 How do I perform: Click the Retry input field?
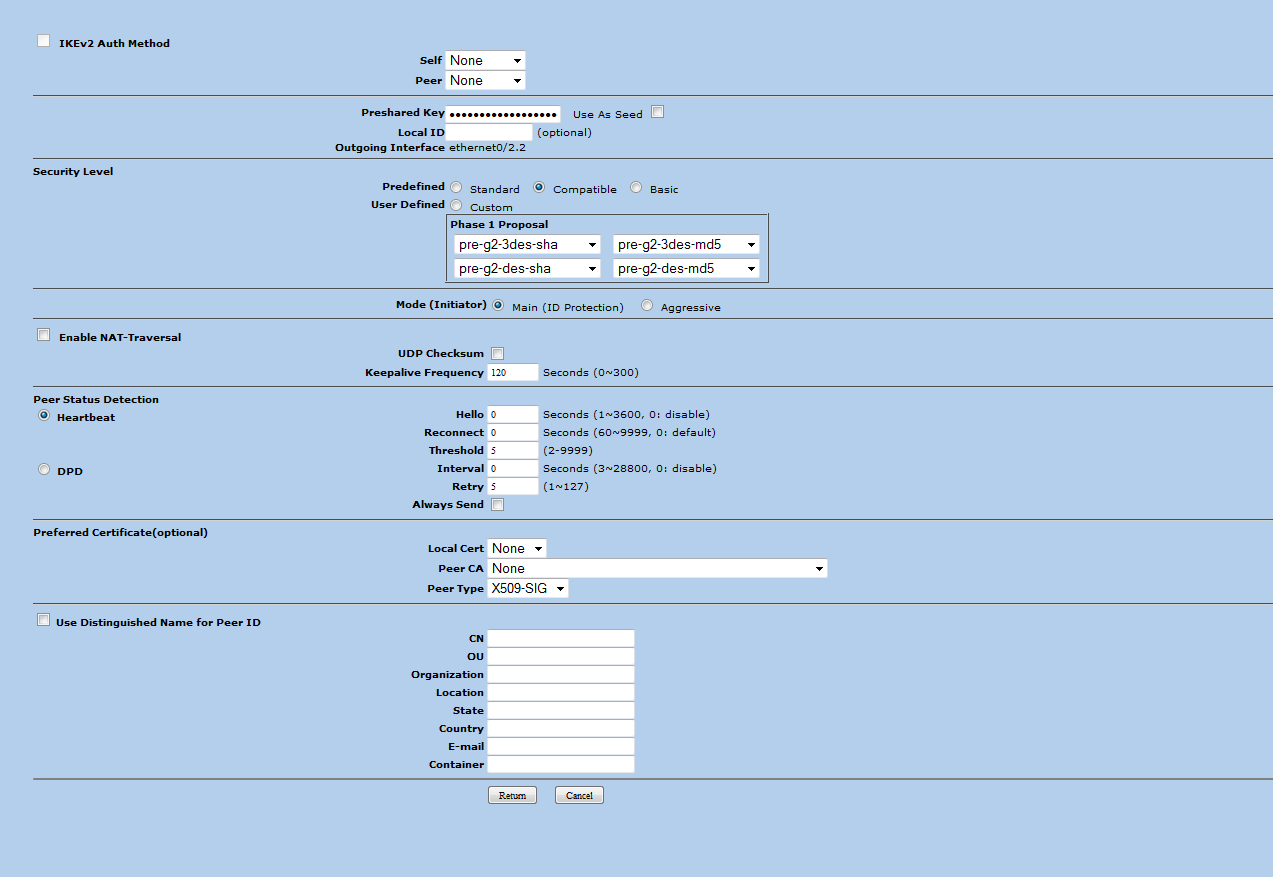tap(513, 486)
